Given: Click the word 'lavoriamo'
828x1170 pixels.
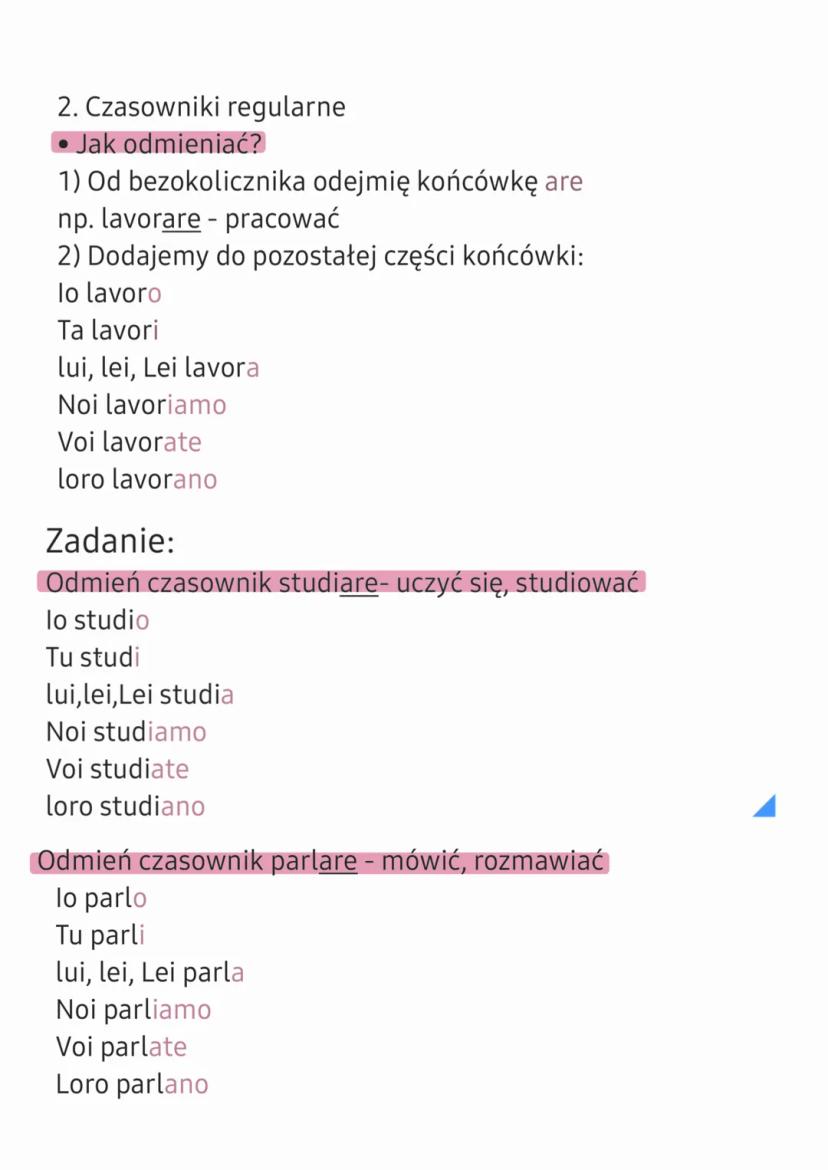Looking at the screenshot, I should coord(166,405).
